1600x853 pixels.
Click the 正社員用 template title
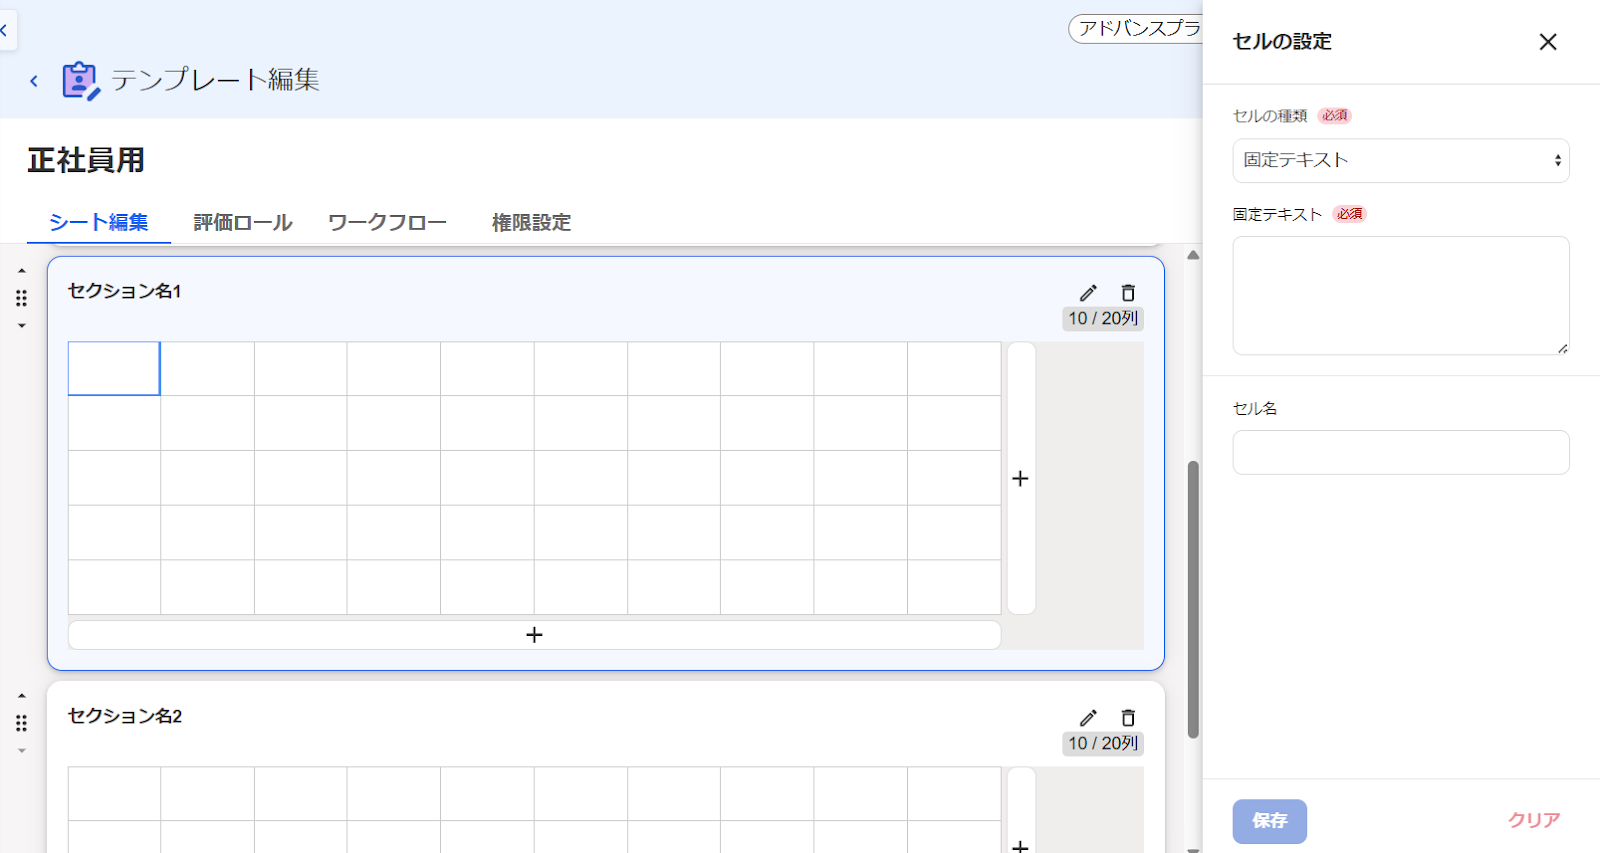pos(86,160)
